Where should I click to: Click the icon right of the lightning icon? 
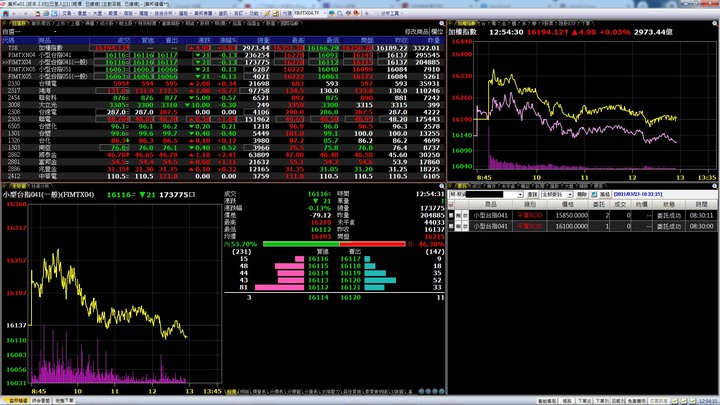click(276, 14)
